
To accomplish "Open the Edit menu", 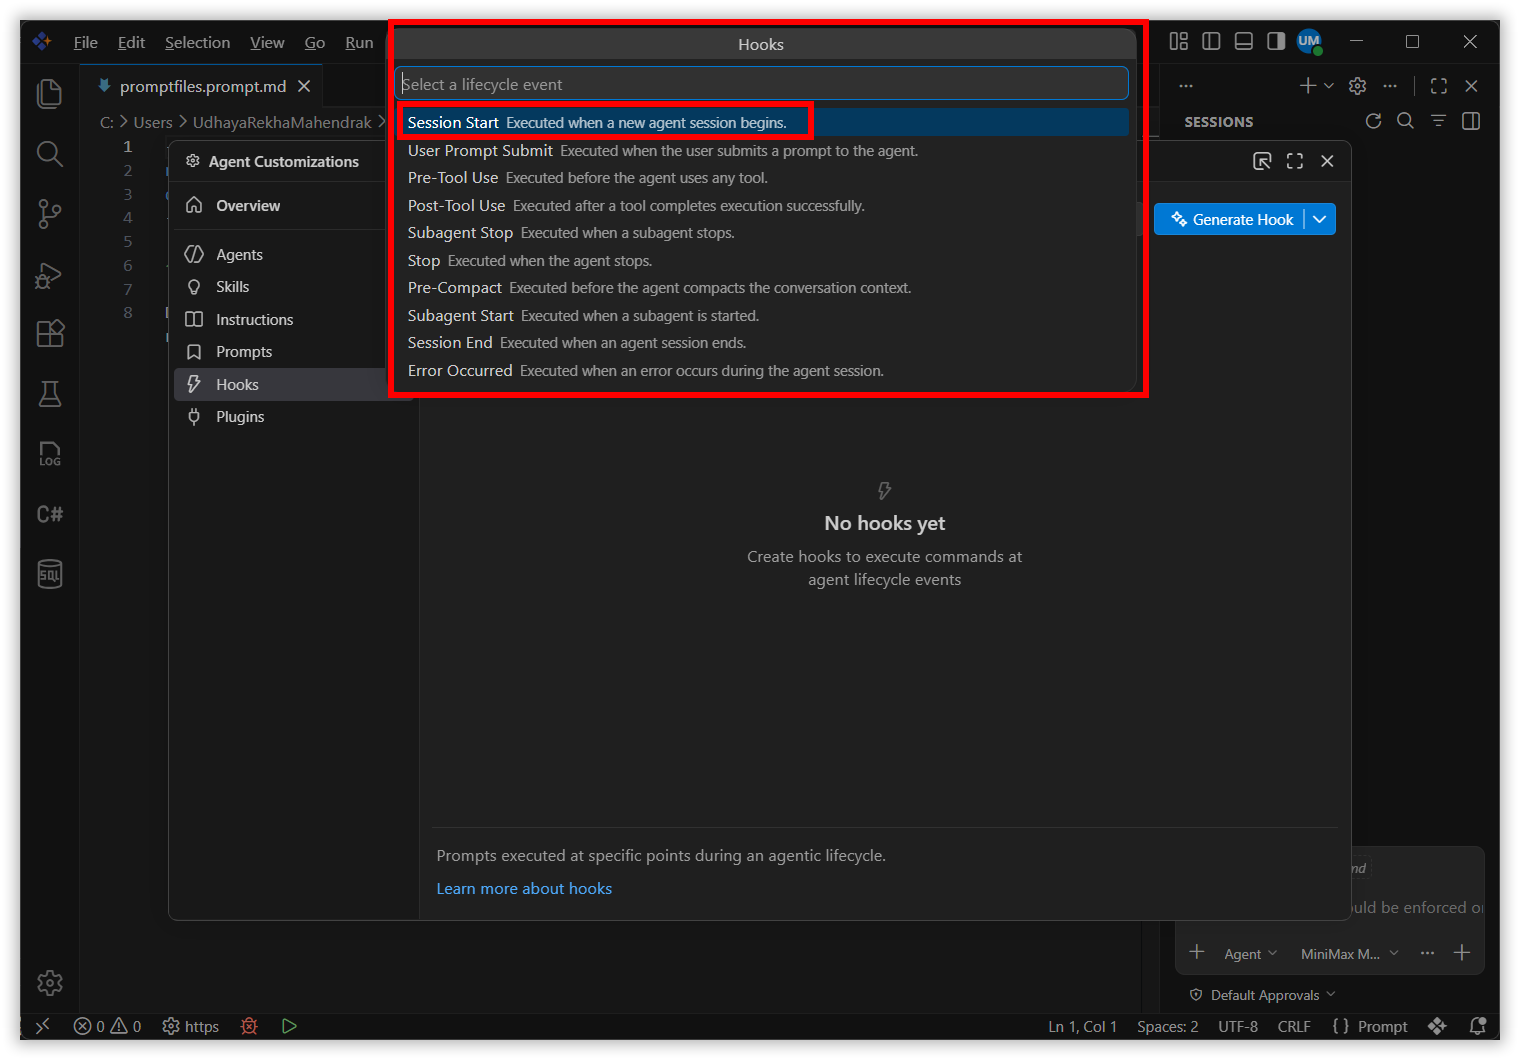I will (131, 42).
